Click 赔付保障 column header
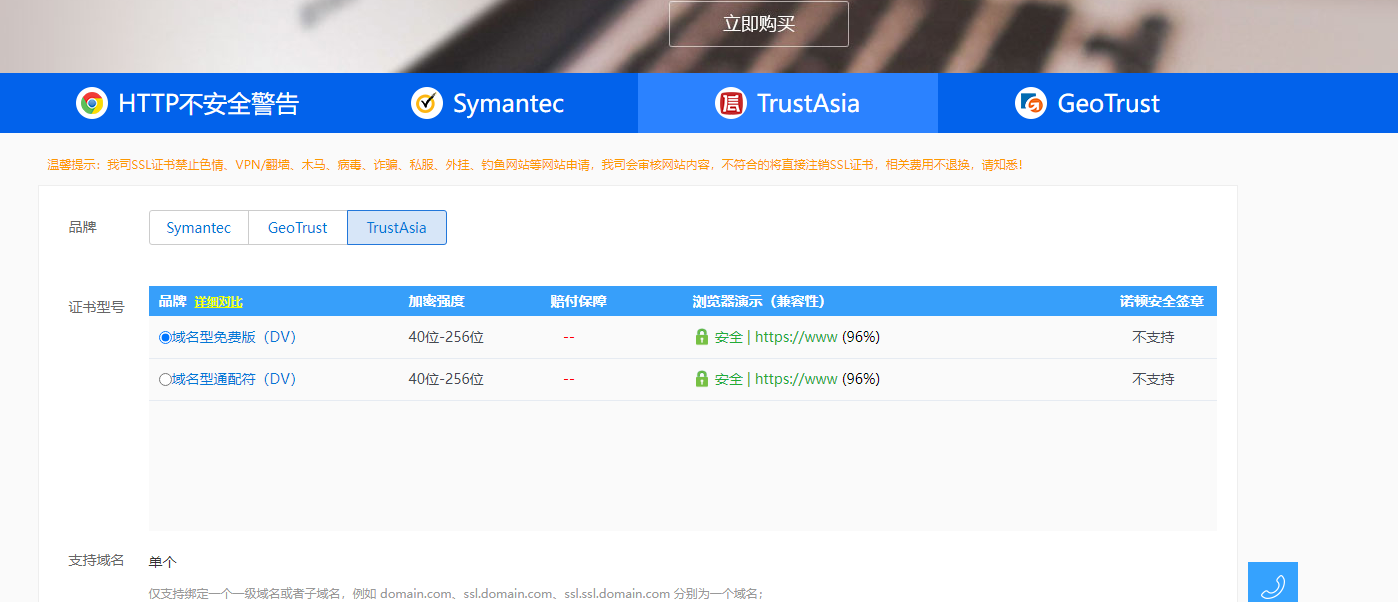Screen dimensions: 1398x602 click(x=578, y=301)
